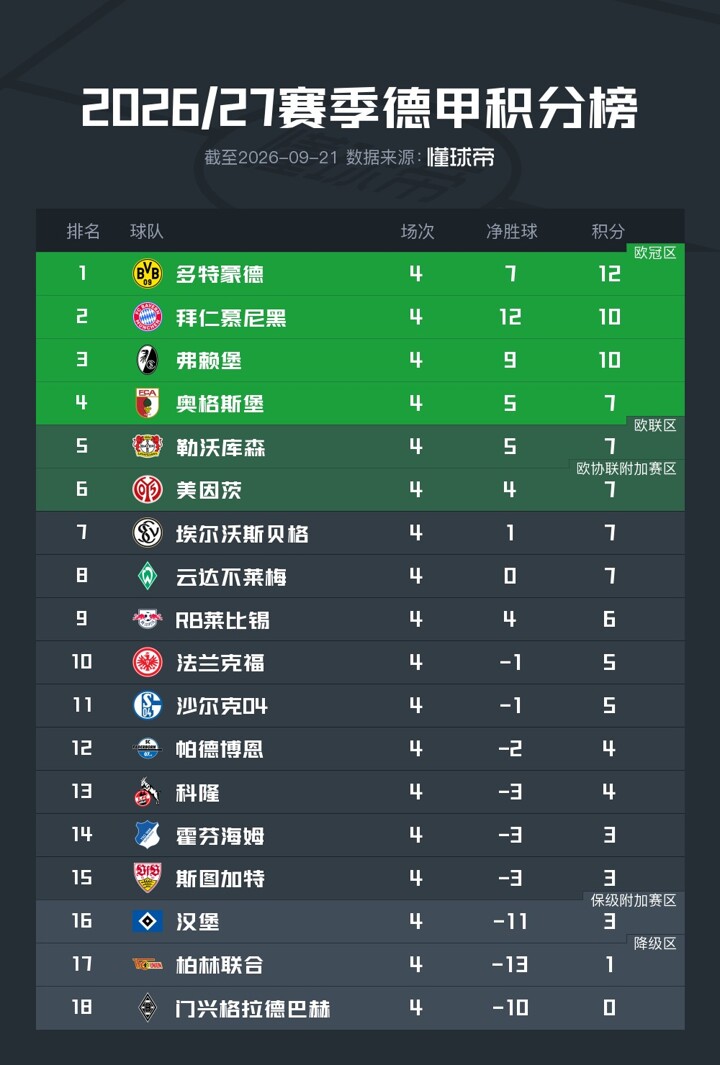Viewport: 720px width, 1065px height.
Task: Click the RB Leipzig bulls logo
Action: (147, 619)
